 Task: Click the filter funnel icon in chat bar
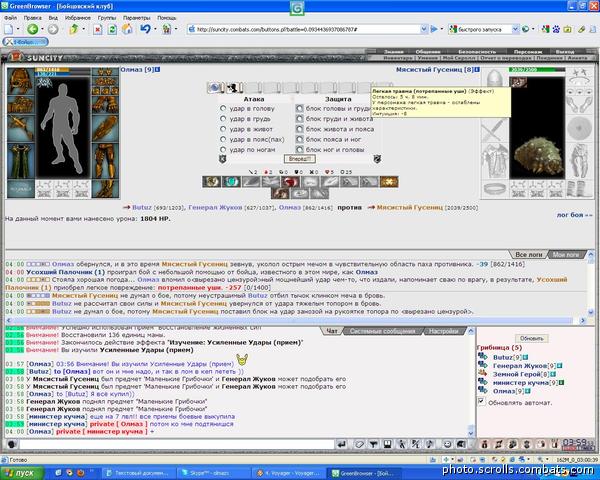coord(373,444)
